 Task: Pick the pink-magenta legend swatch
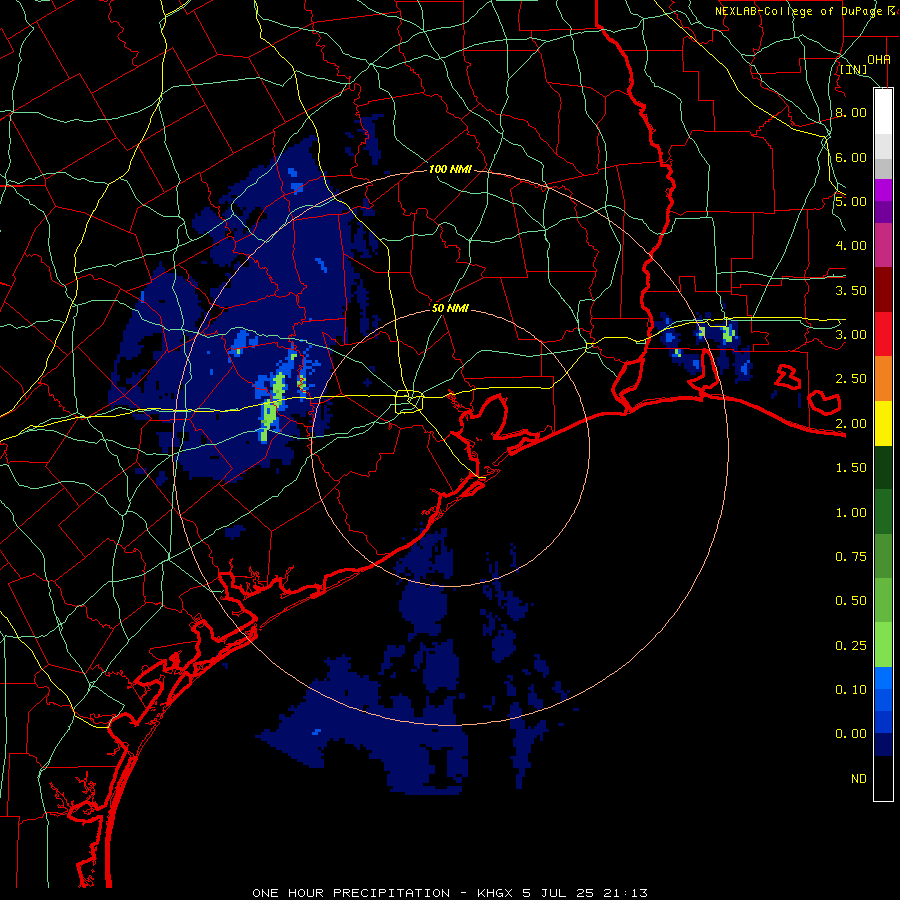tap(883, 246)
